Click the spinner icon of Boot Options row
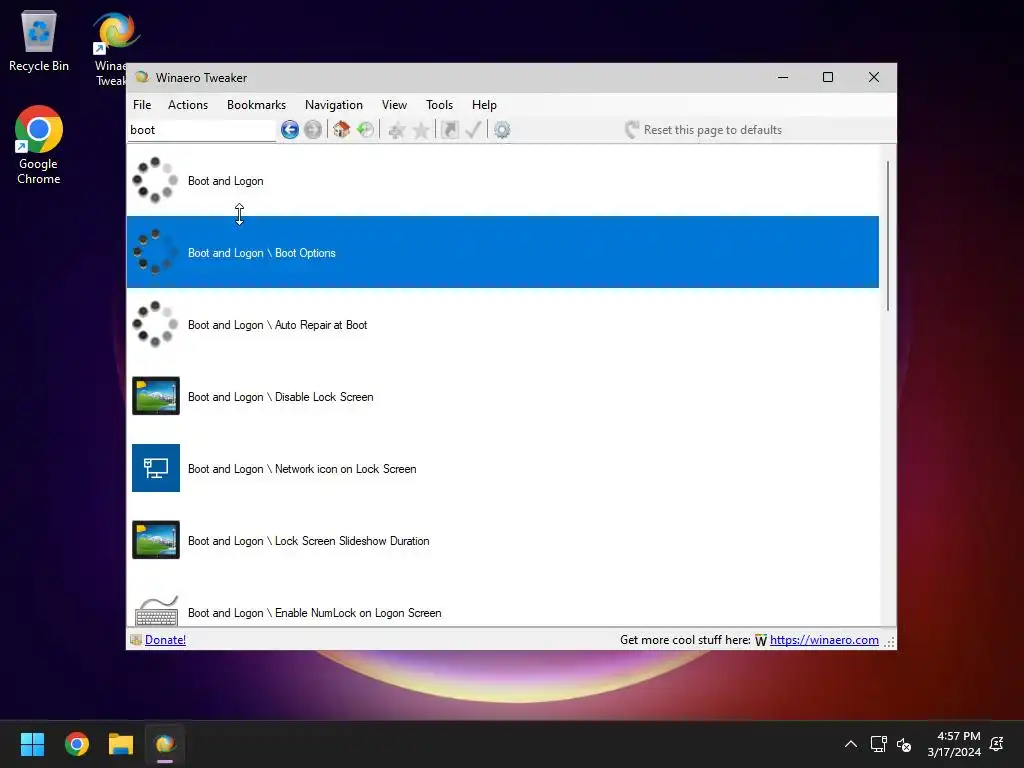The image size is (1024, 768). [155, 252]
